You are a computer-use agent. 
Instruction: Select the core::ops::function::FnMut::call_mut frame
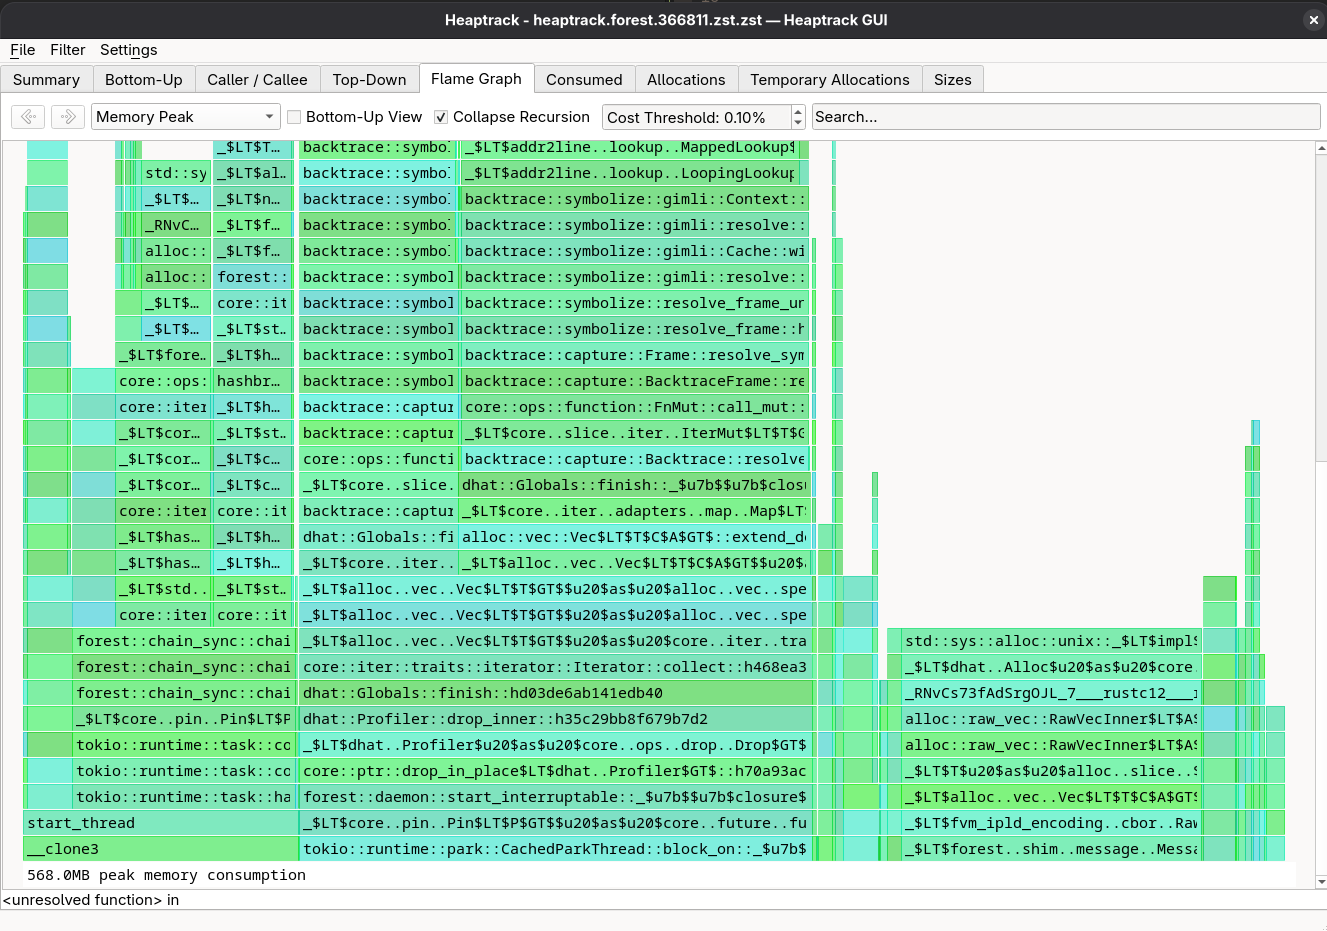635,407
